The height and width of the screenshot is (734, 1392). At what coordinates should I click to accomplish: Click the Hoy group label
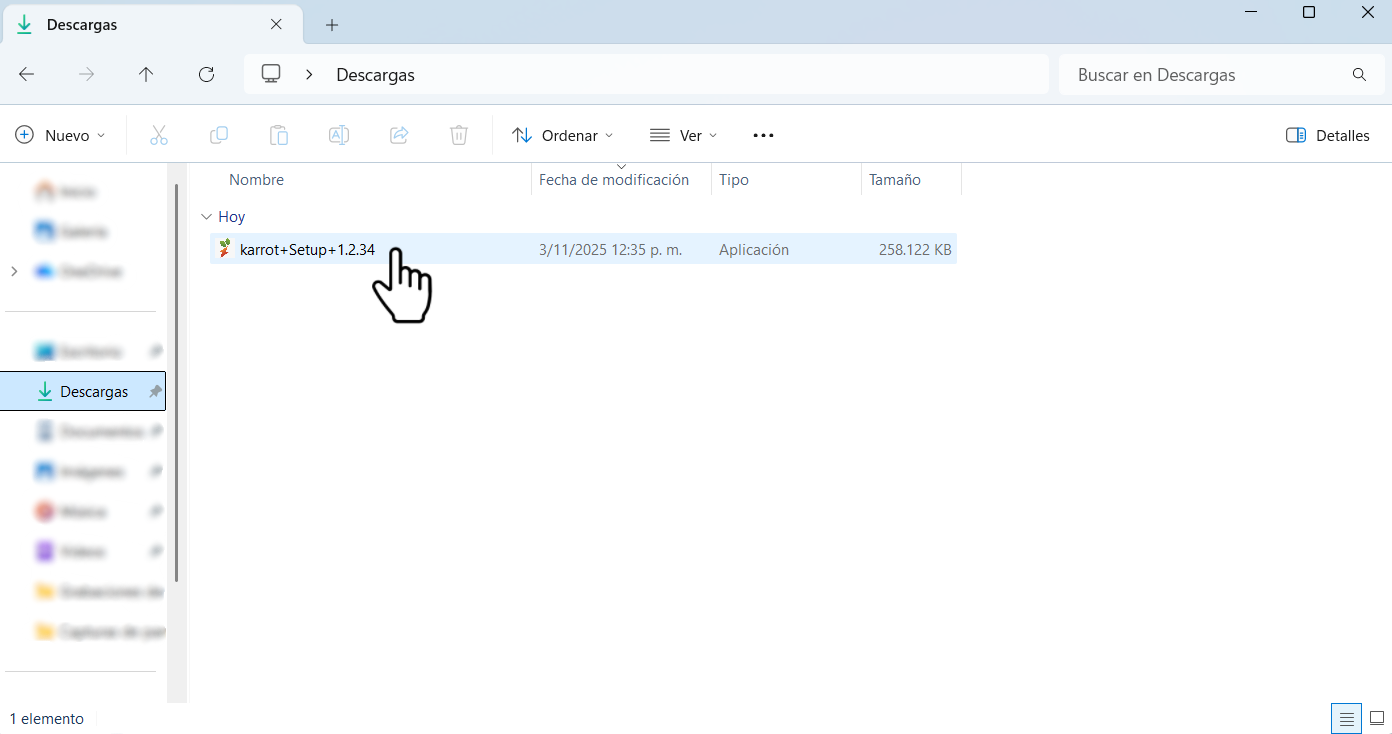click(232, 216)
